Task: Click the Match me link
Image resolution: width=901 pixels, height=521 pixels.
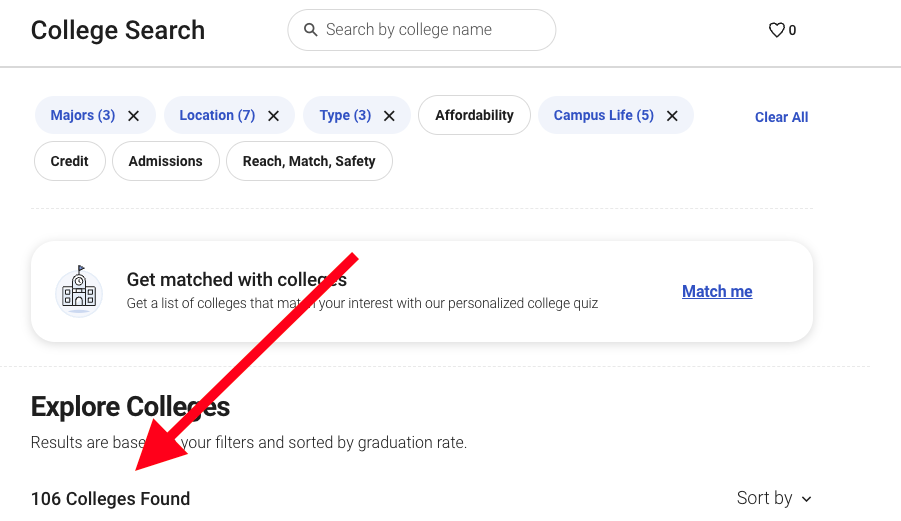Action: click(717, 292)
